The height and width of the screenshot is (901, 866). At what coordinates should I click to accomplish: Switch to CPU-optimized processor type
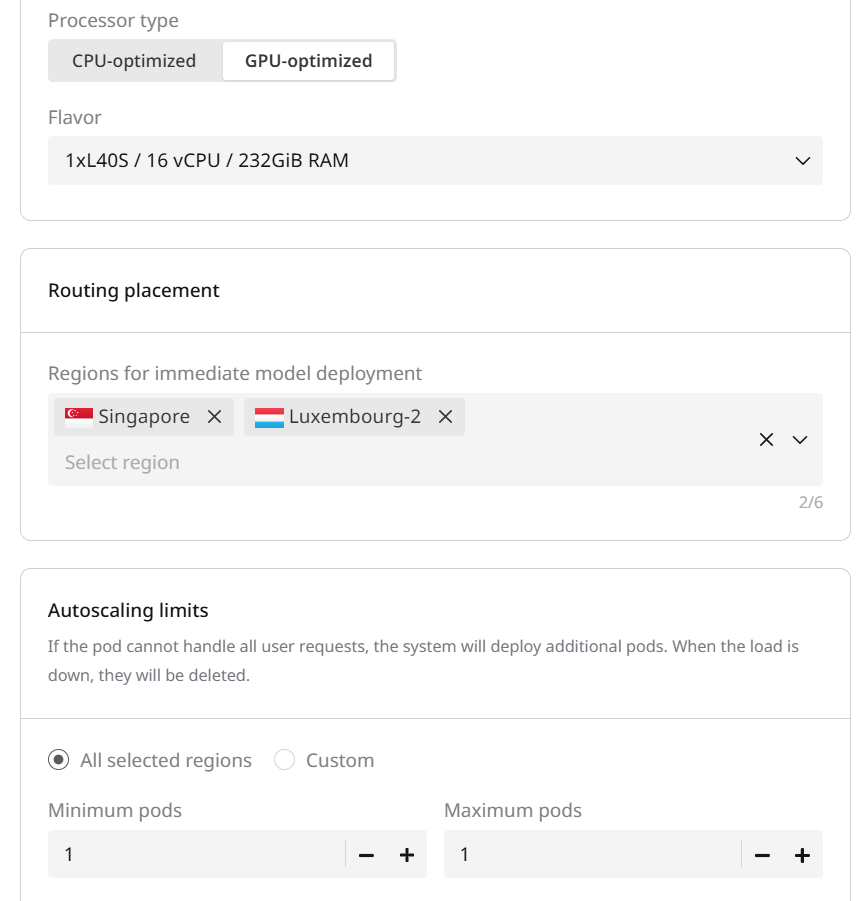pos(134,61)
